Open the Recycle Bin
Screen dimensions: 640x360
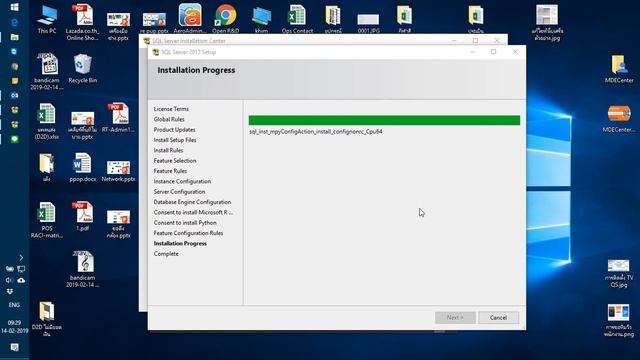[82, 69]
